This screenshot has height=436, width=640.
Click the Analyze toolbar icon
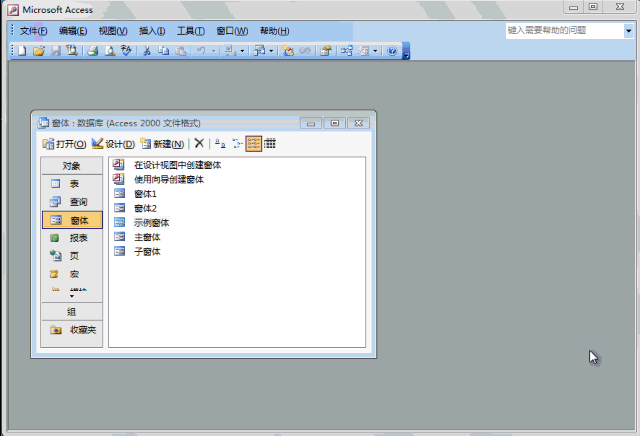tap(260, 51)
